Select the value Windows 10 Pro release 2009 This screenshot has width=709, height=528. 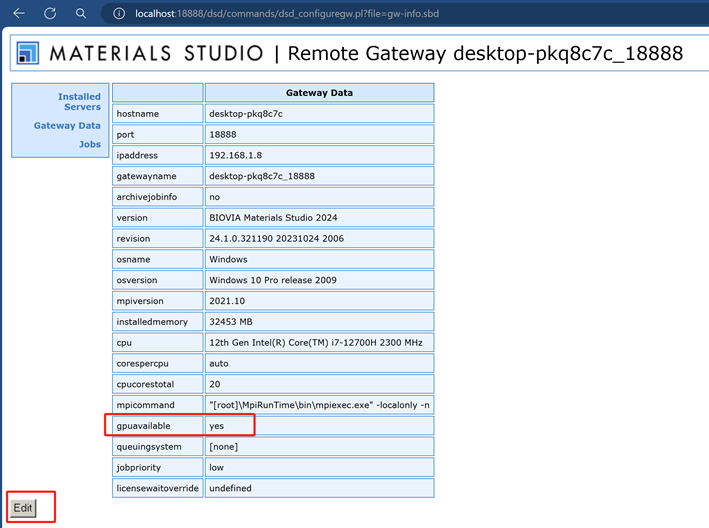click(x=319, y=280)
